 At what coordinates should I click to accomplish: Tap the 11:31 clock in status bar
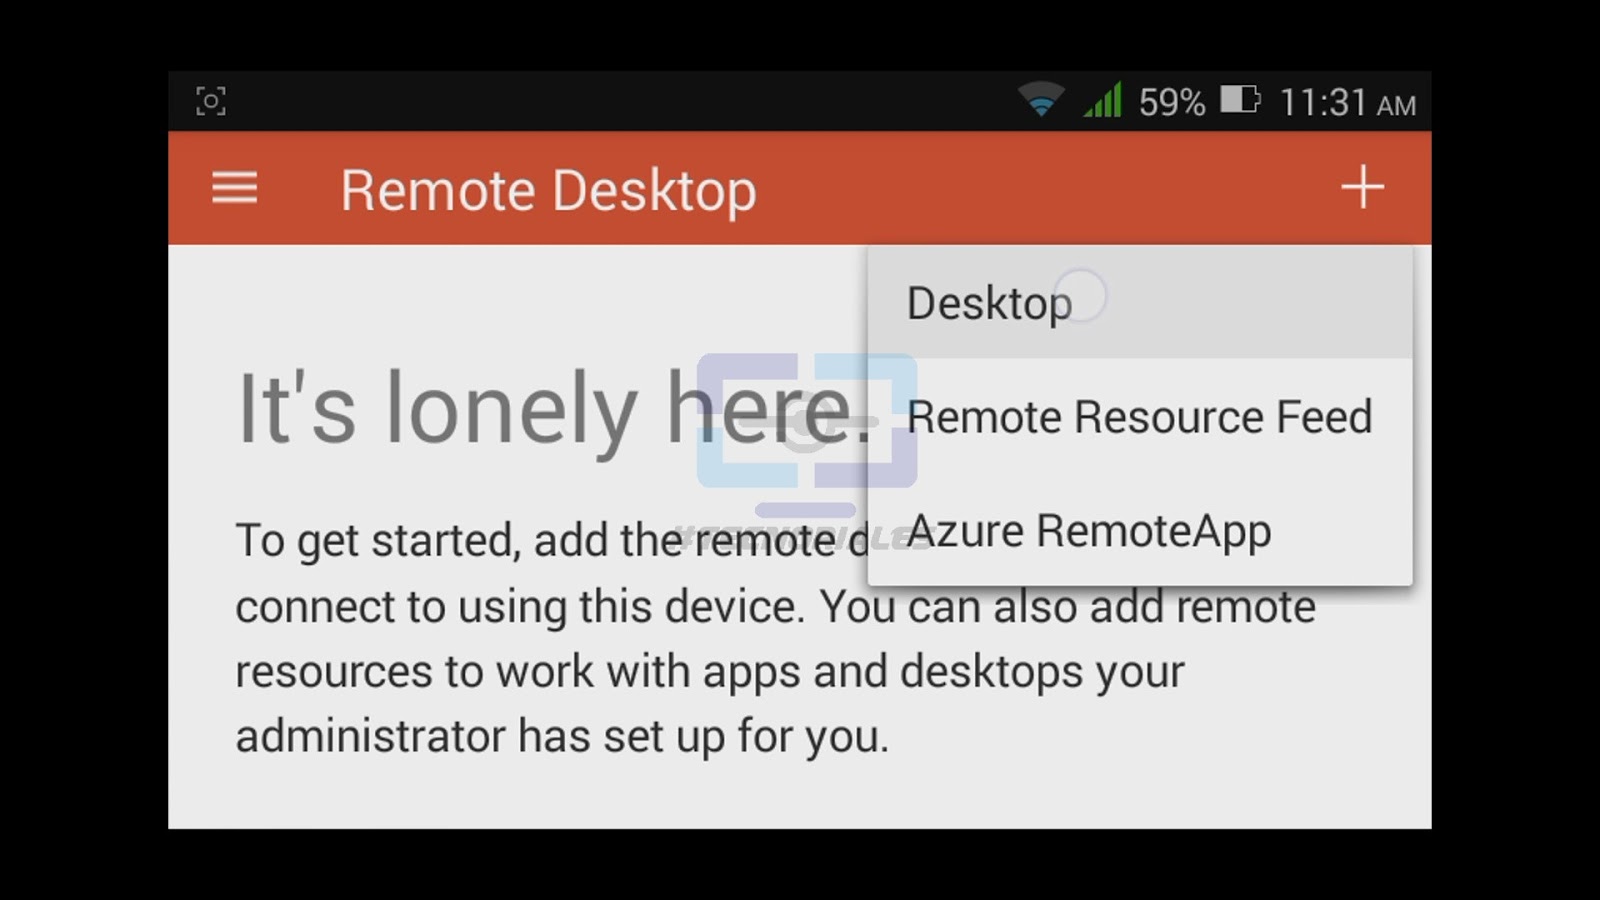point(1323,102)
